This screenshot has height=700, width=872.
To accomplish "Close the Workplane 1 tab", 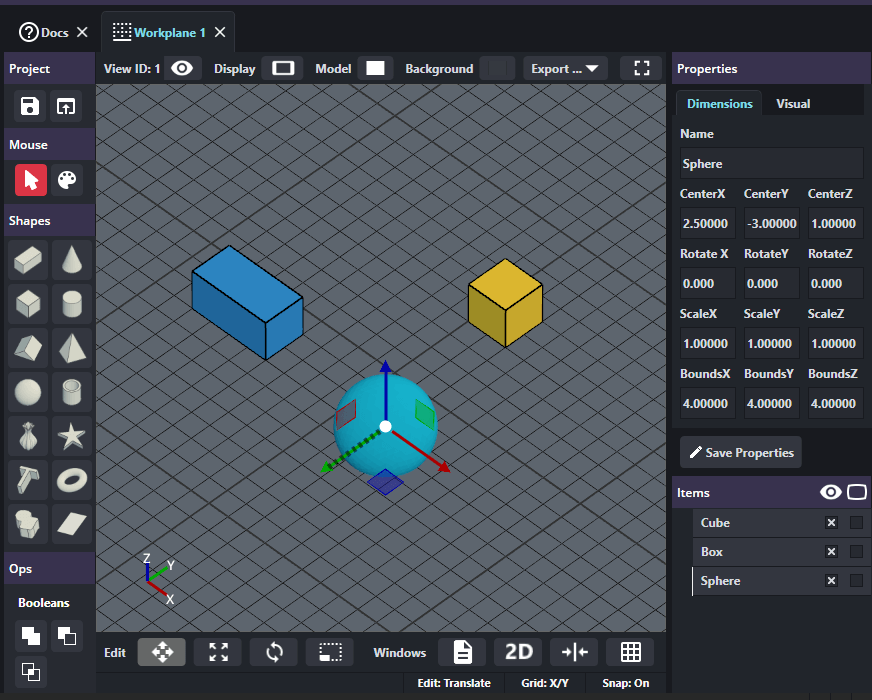I will pyautogui.click(x=220, y=33).
